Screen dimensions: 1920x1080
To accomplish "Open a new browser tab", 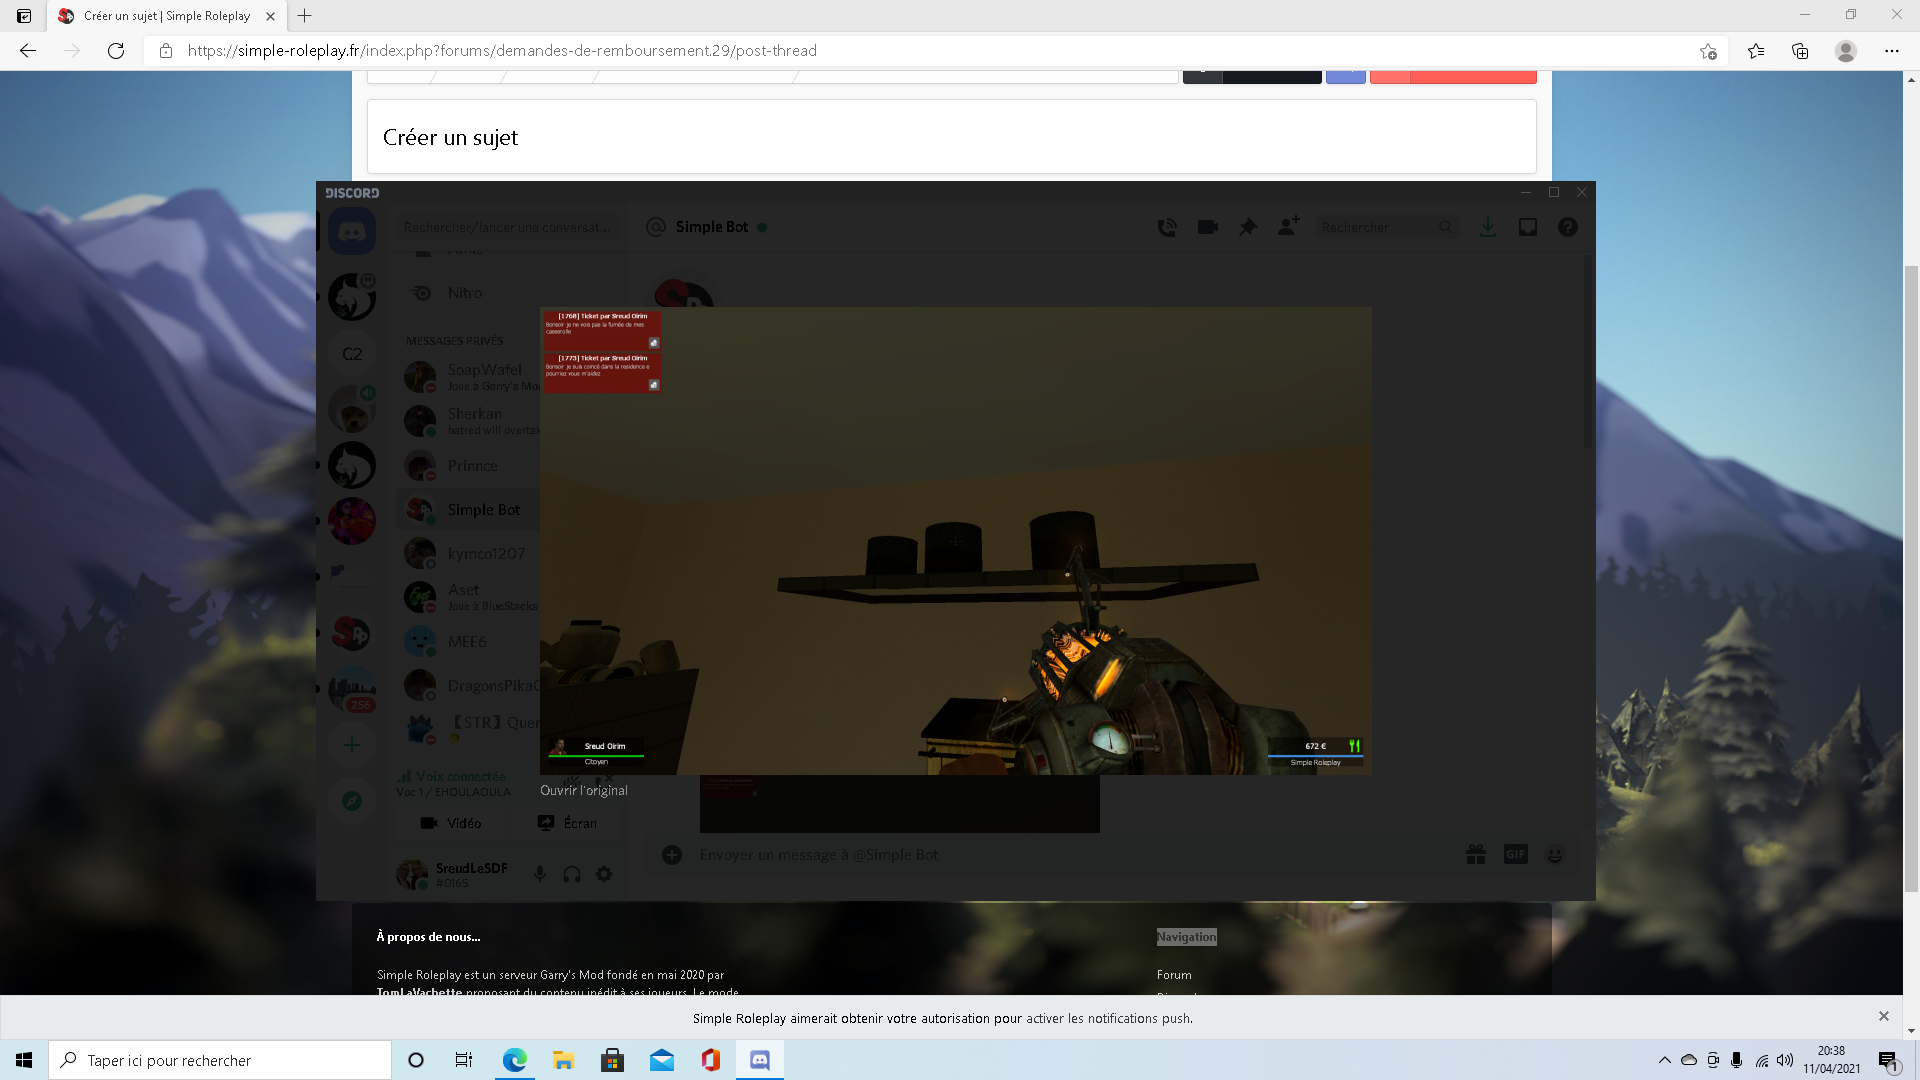I will [x=305, y=16].
